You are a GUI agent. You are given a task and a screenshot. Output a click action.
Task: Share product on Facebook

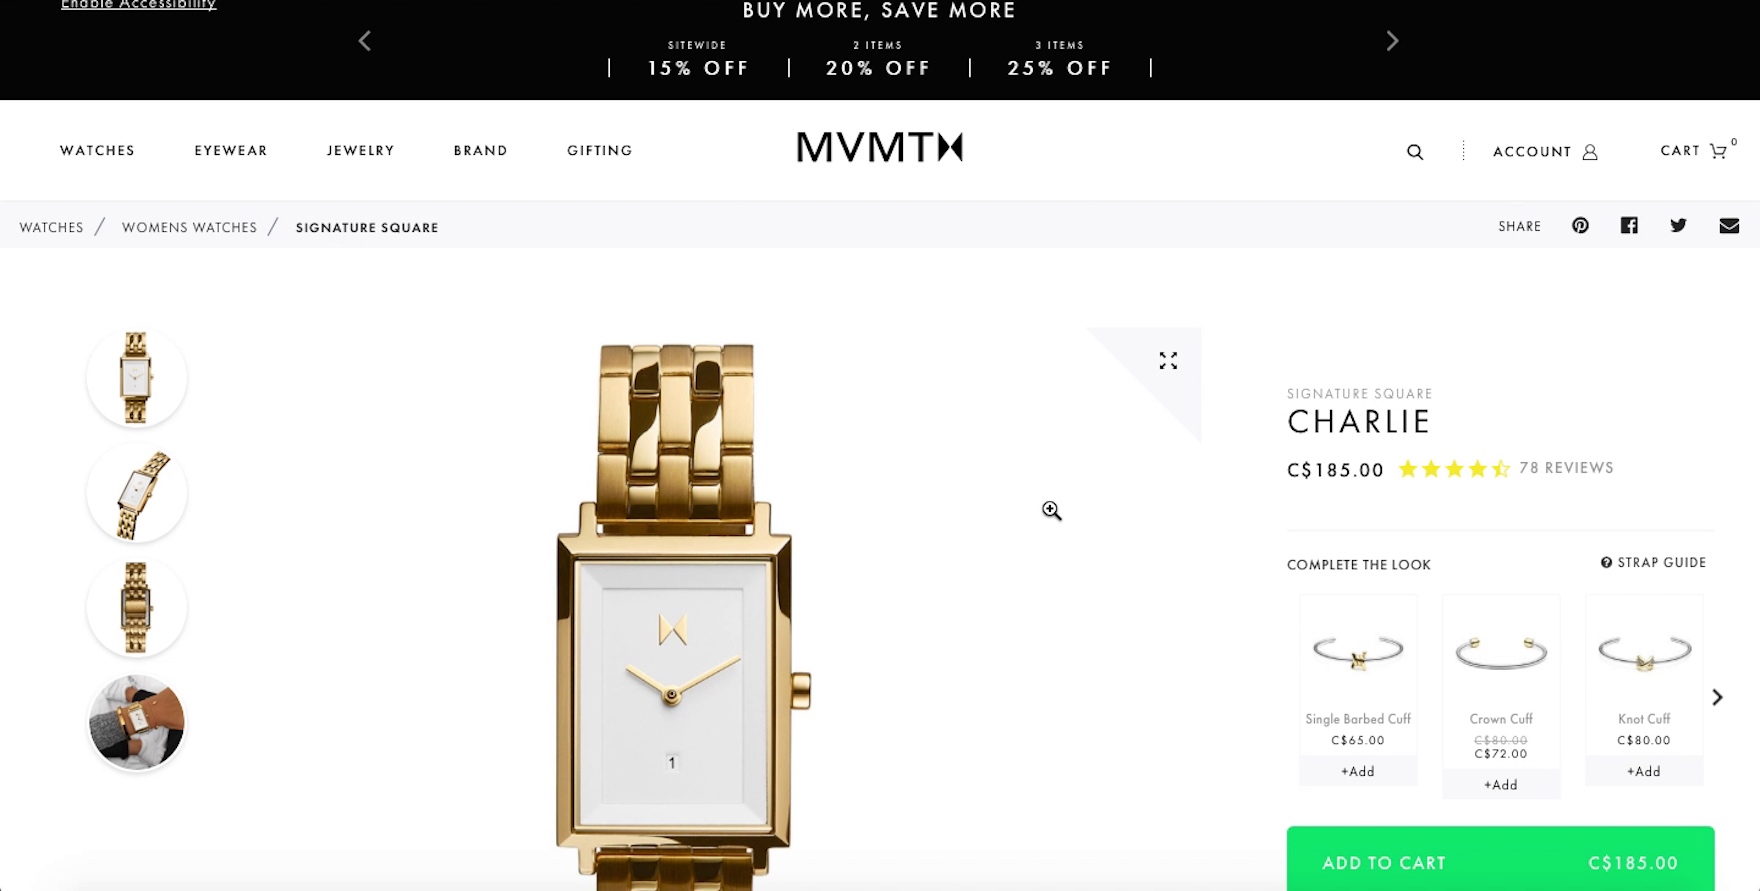click(1629, 225)
